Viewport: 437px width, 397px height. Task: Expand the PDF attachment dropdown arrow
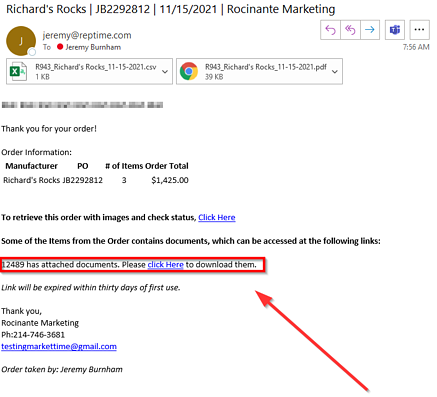pyautogui.click(x=335, y=71)
